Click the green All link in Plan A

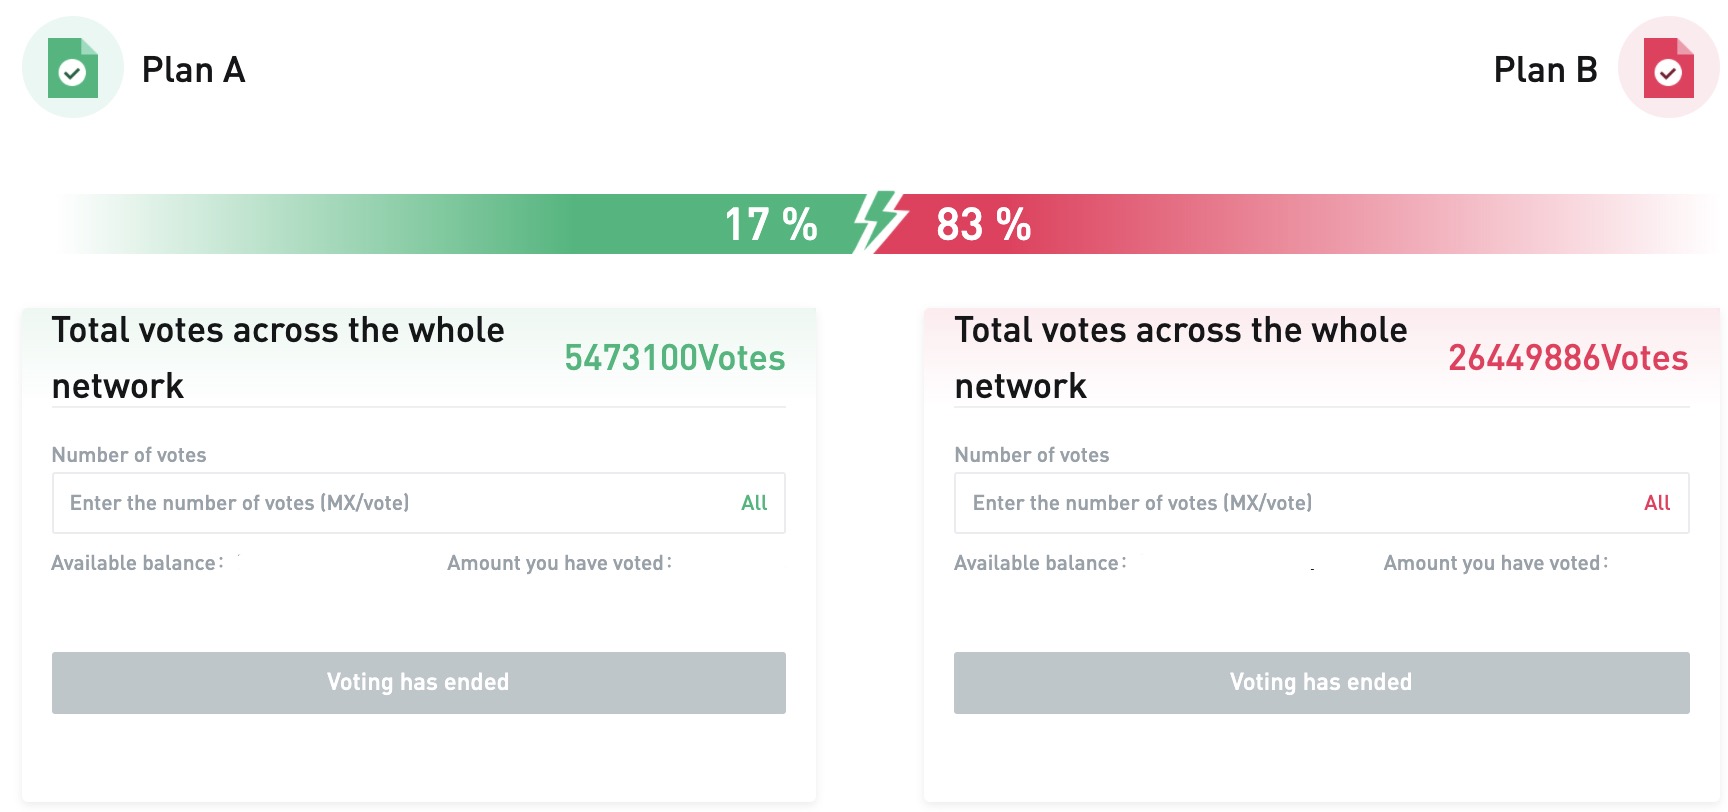coord(754,503)
